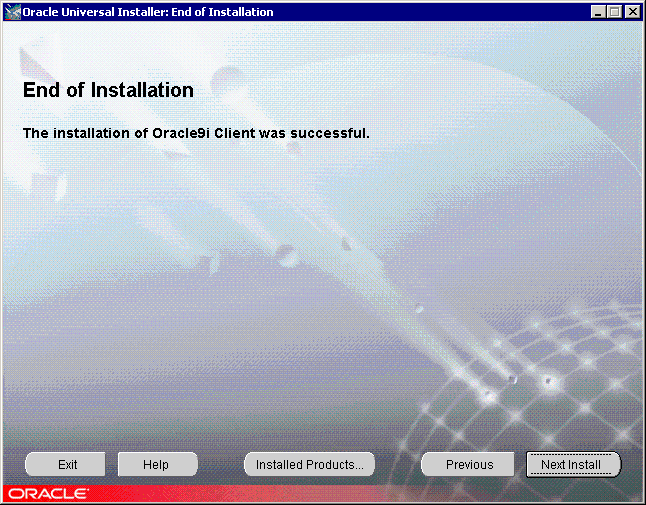Click the Oracle logo in the bottom banner

(x=47, y=494)
